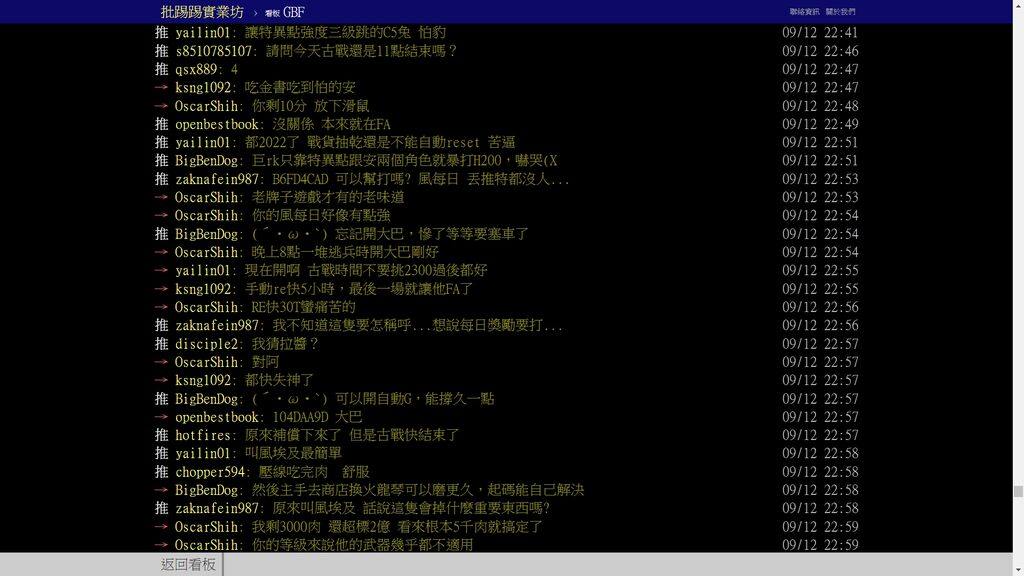Click comment starting '我剩3000肉'
The image size is (1024, 576).
click(x=397, y=526)
